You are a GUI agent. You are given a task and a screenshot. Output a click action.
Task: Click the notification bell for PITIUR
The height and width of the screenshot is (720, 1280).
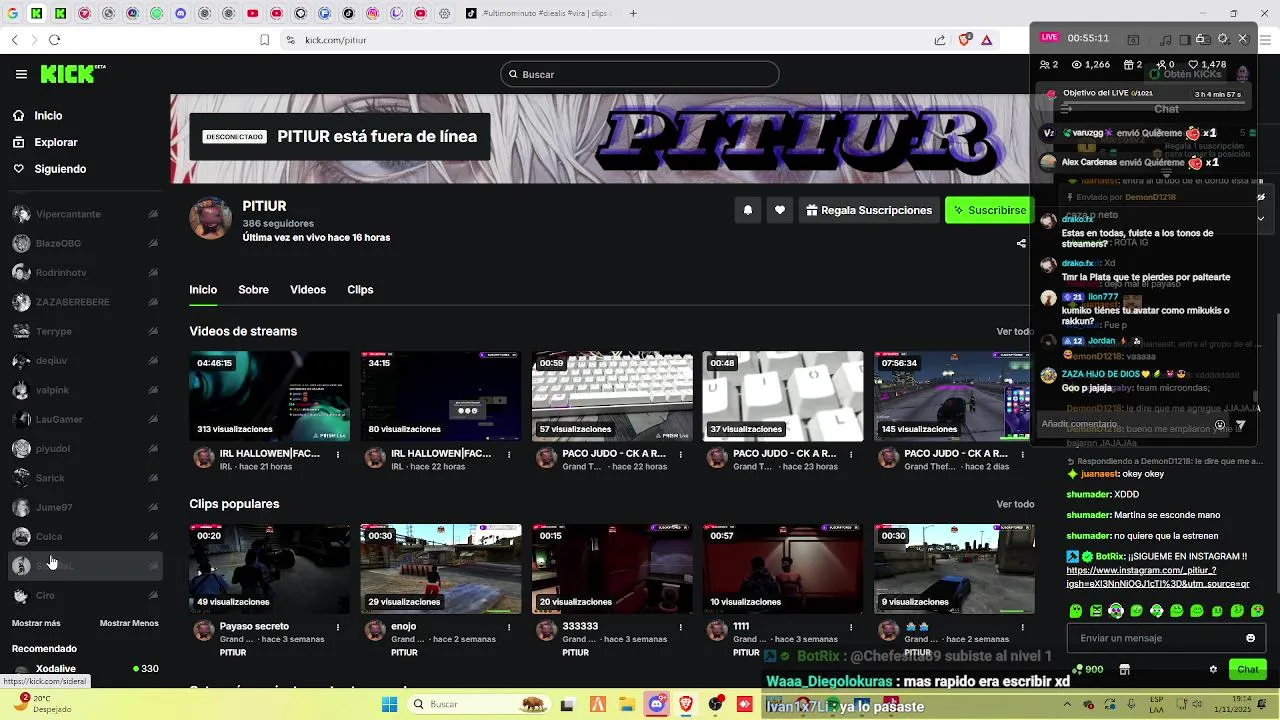click(x=747, y=210)
